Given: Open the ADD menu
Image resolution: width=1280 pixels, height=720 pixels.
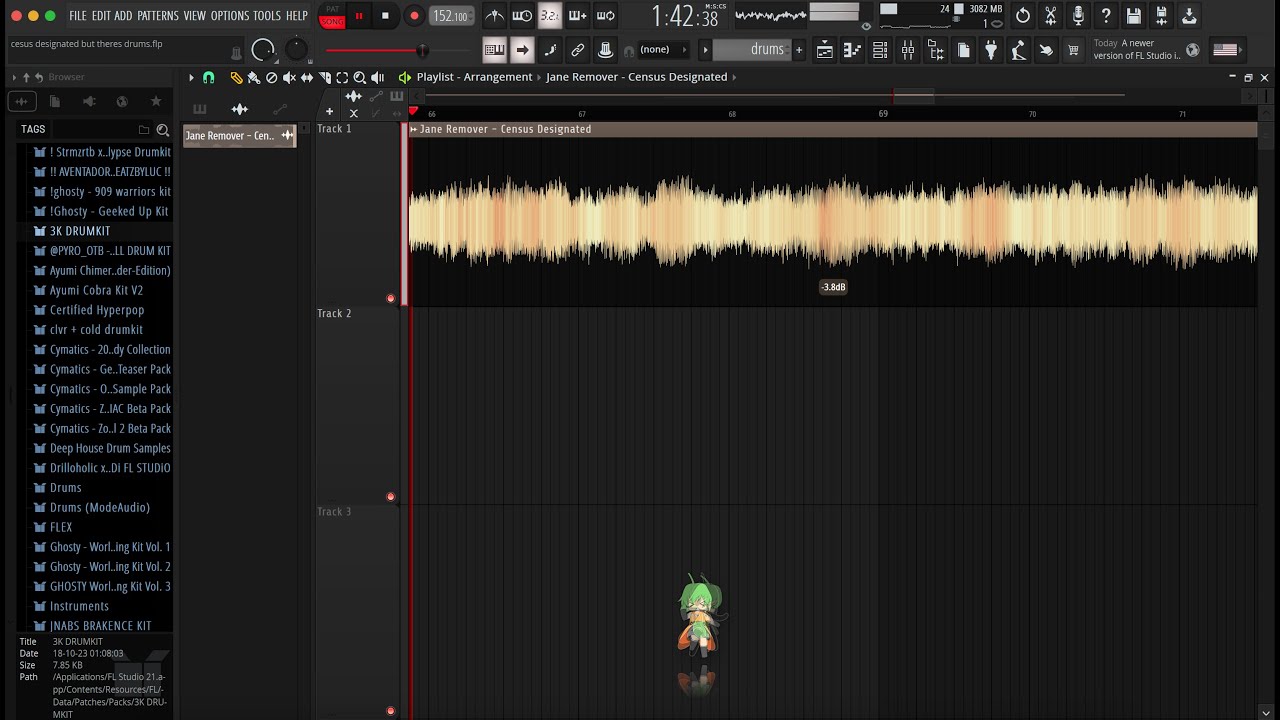Looking at the screenshot, I should click(123, 16).
